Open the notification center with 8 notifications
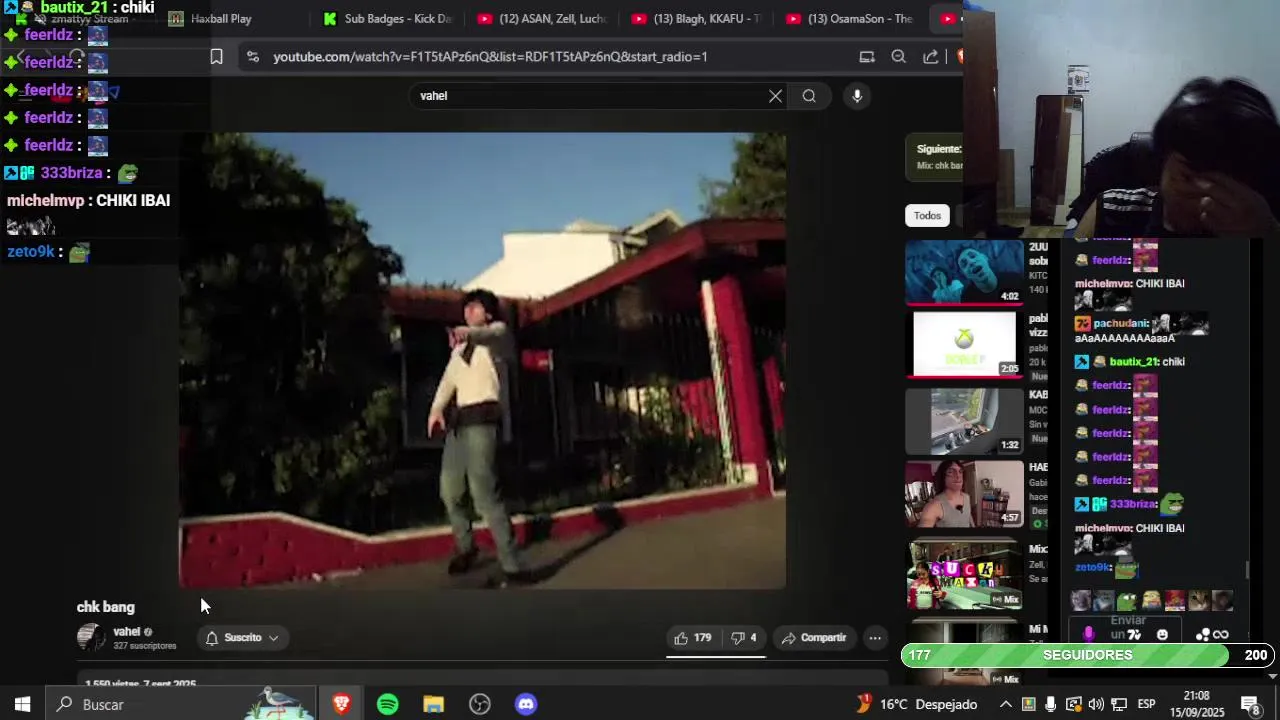The width and height of the screenshot is (1280, 720). pos(1250,704)
